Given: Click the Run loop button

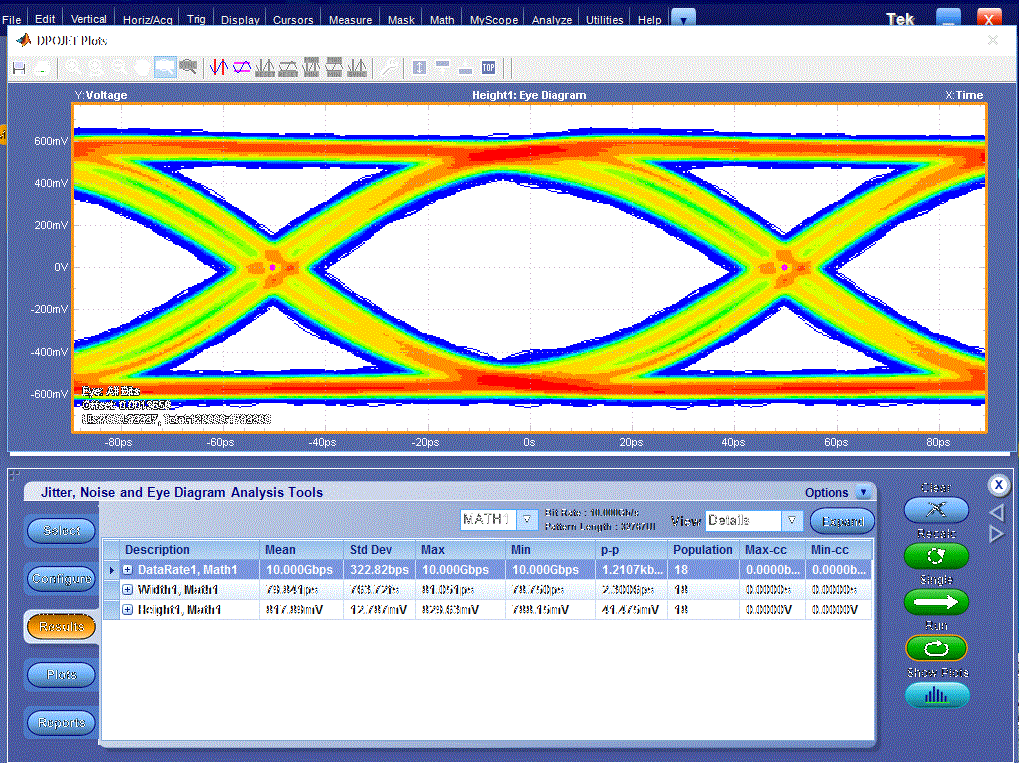Looking at the screenshot, I should [x=936, y=648].
